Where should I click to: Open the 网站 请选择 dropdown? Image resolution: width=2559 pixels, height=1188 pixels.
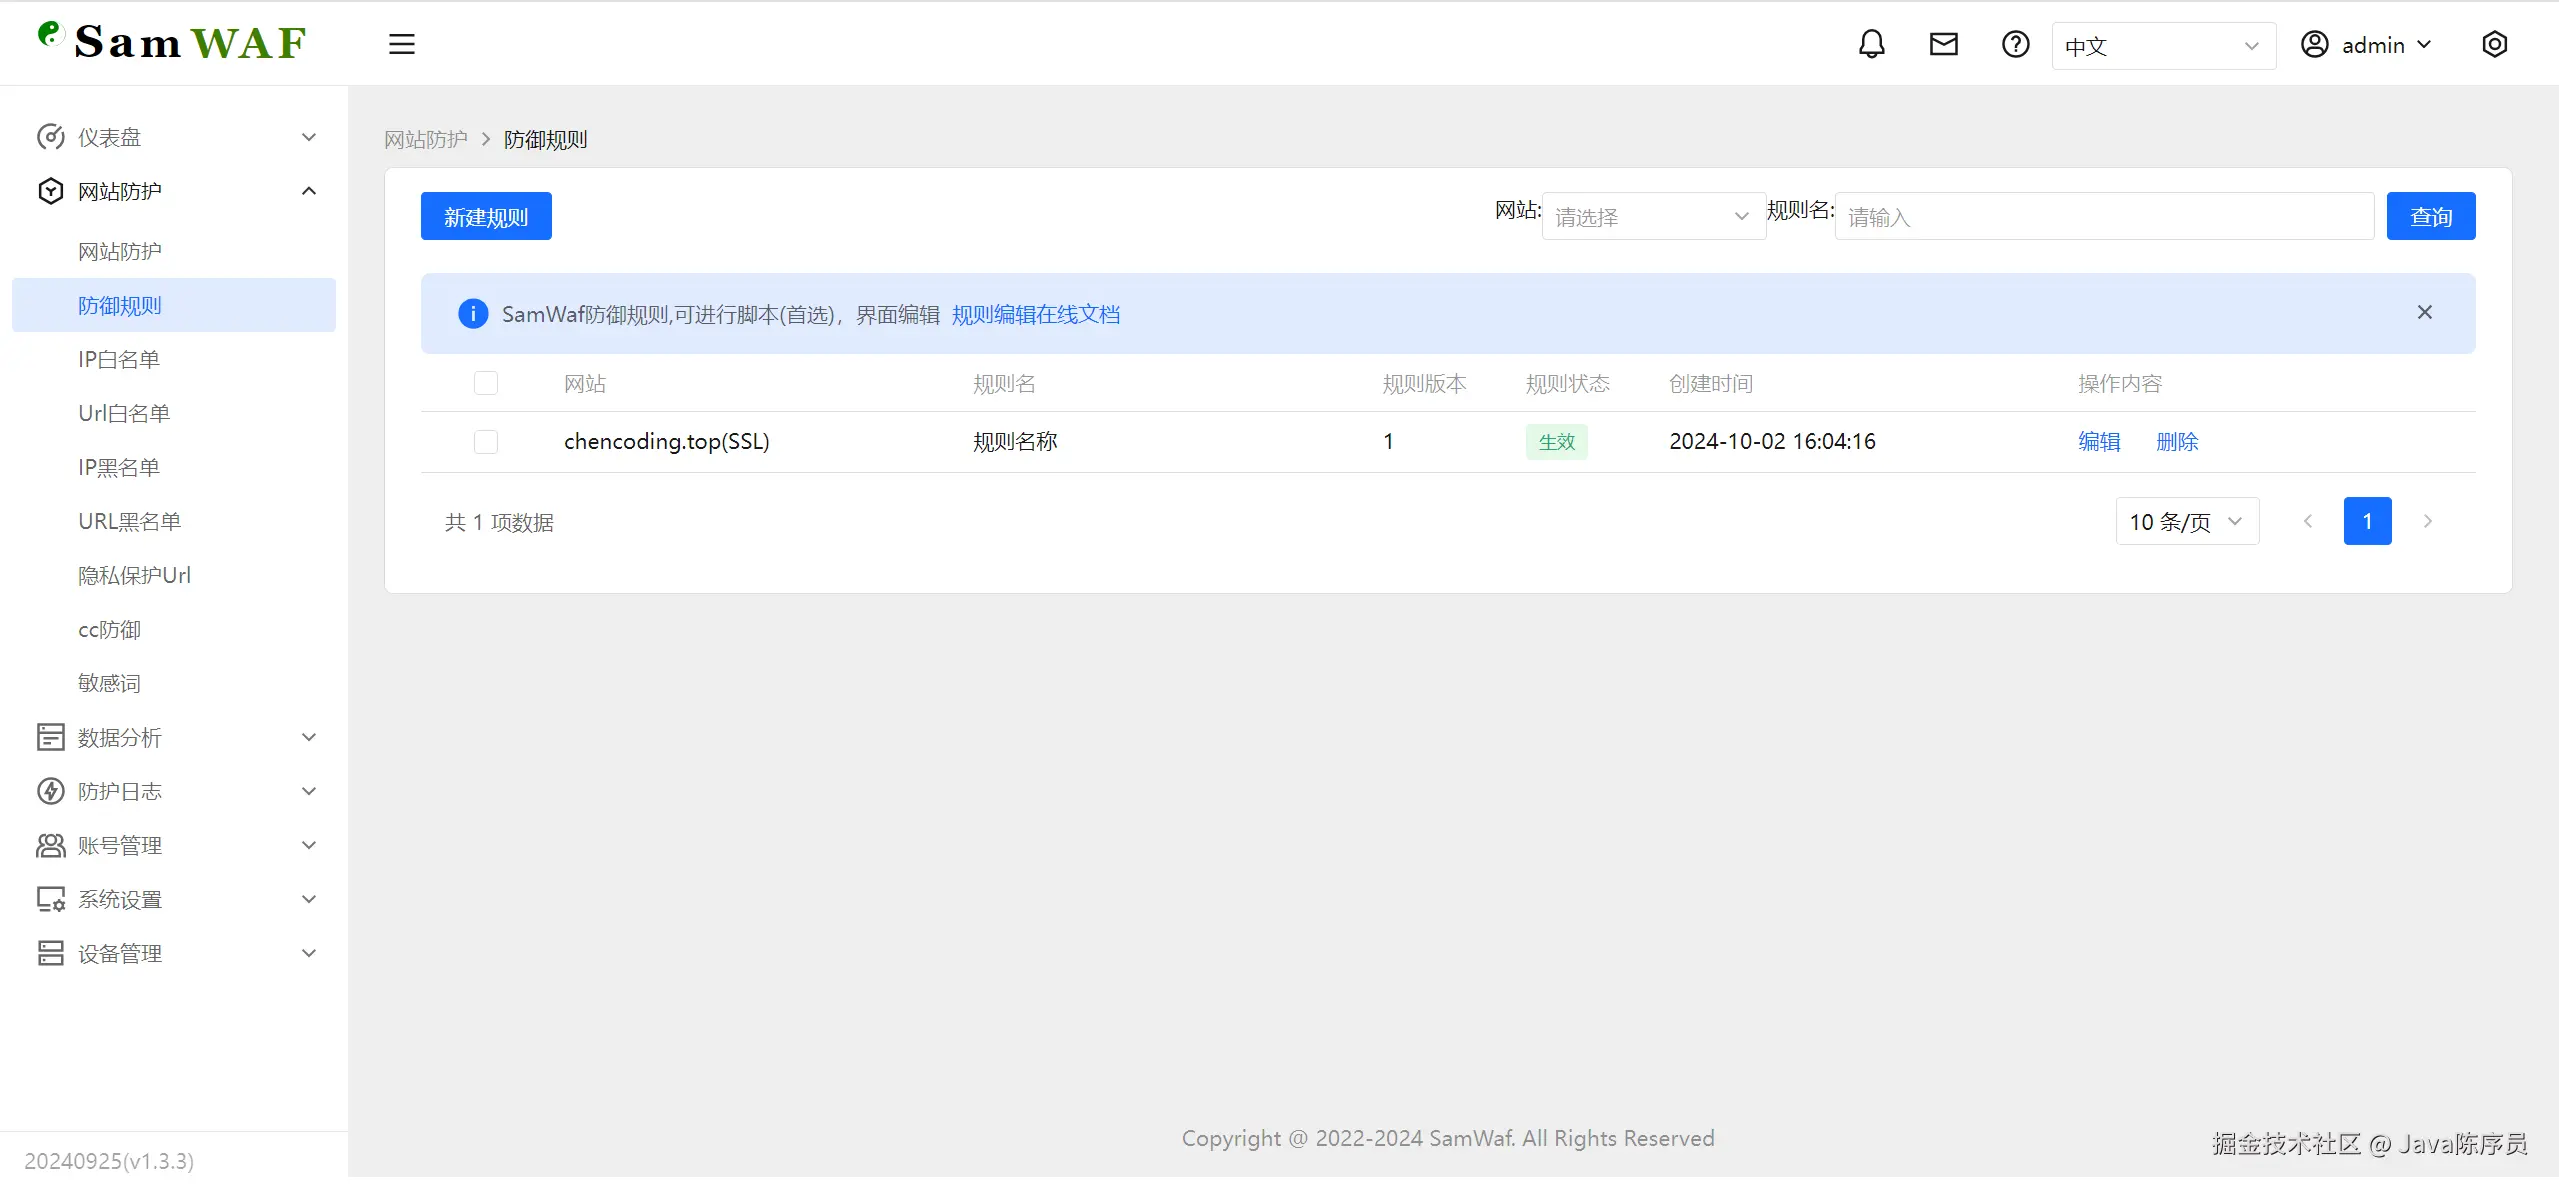pyautogui.click(x=1652, y=216)
